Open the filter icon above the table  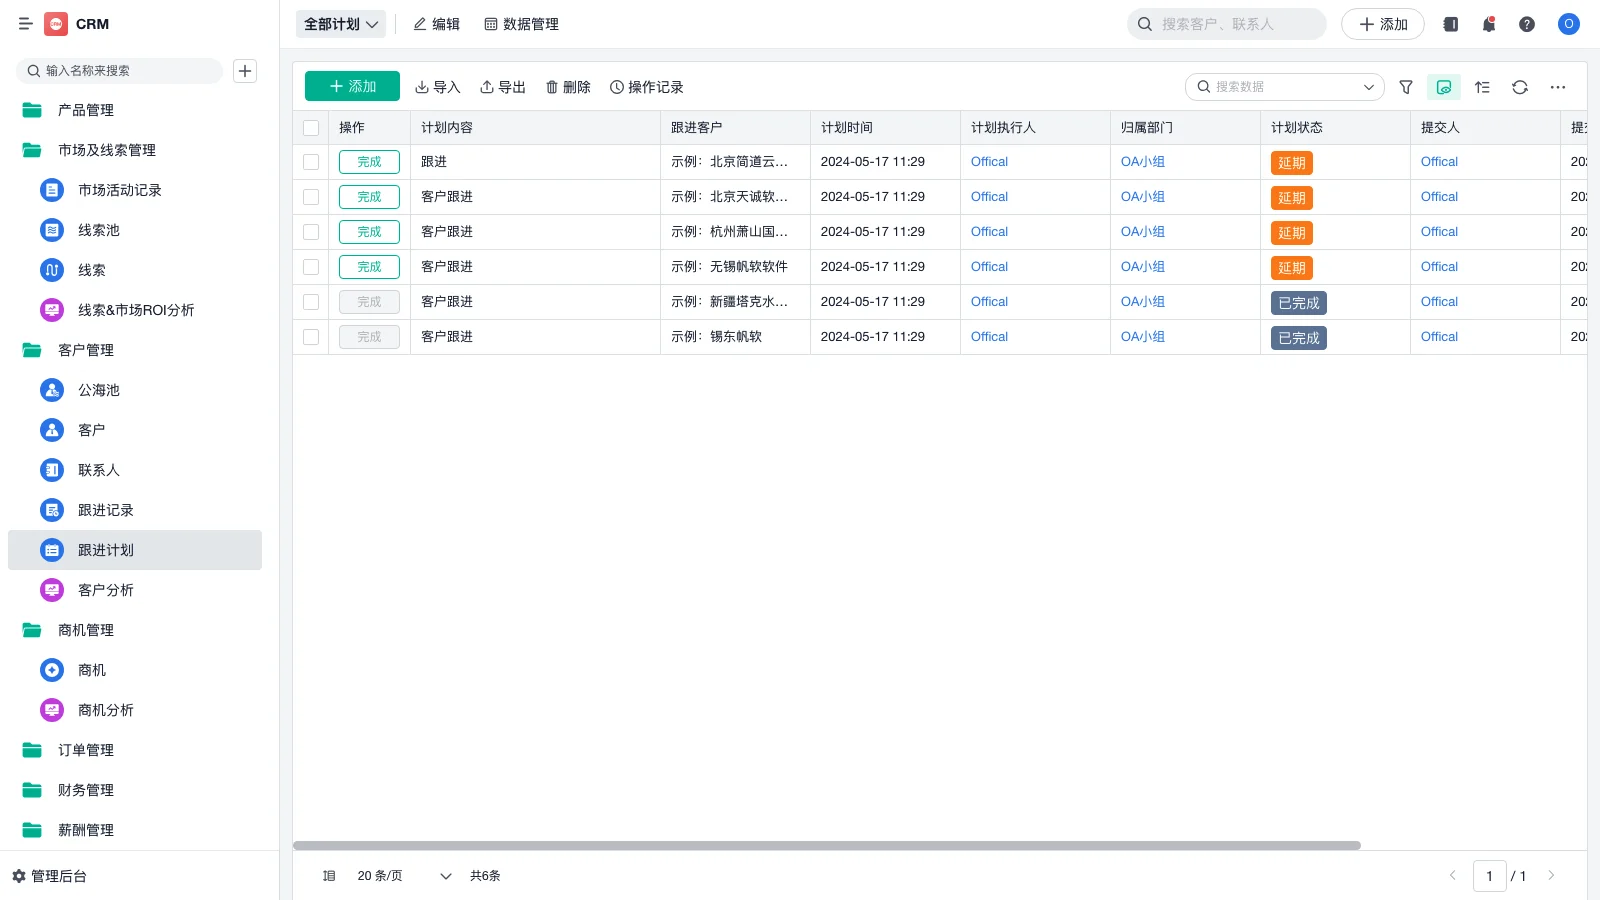click(1406, 87)
